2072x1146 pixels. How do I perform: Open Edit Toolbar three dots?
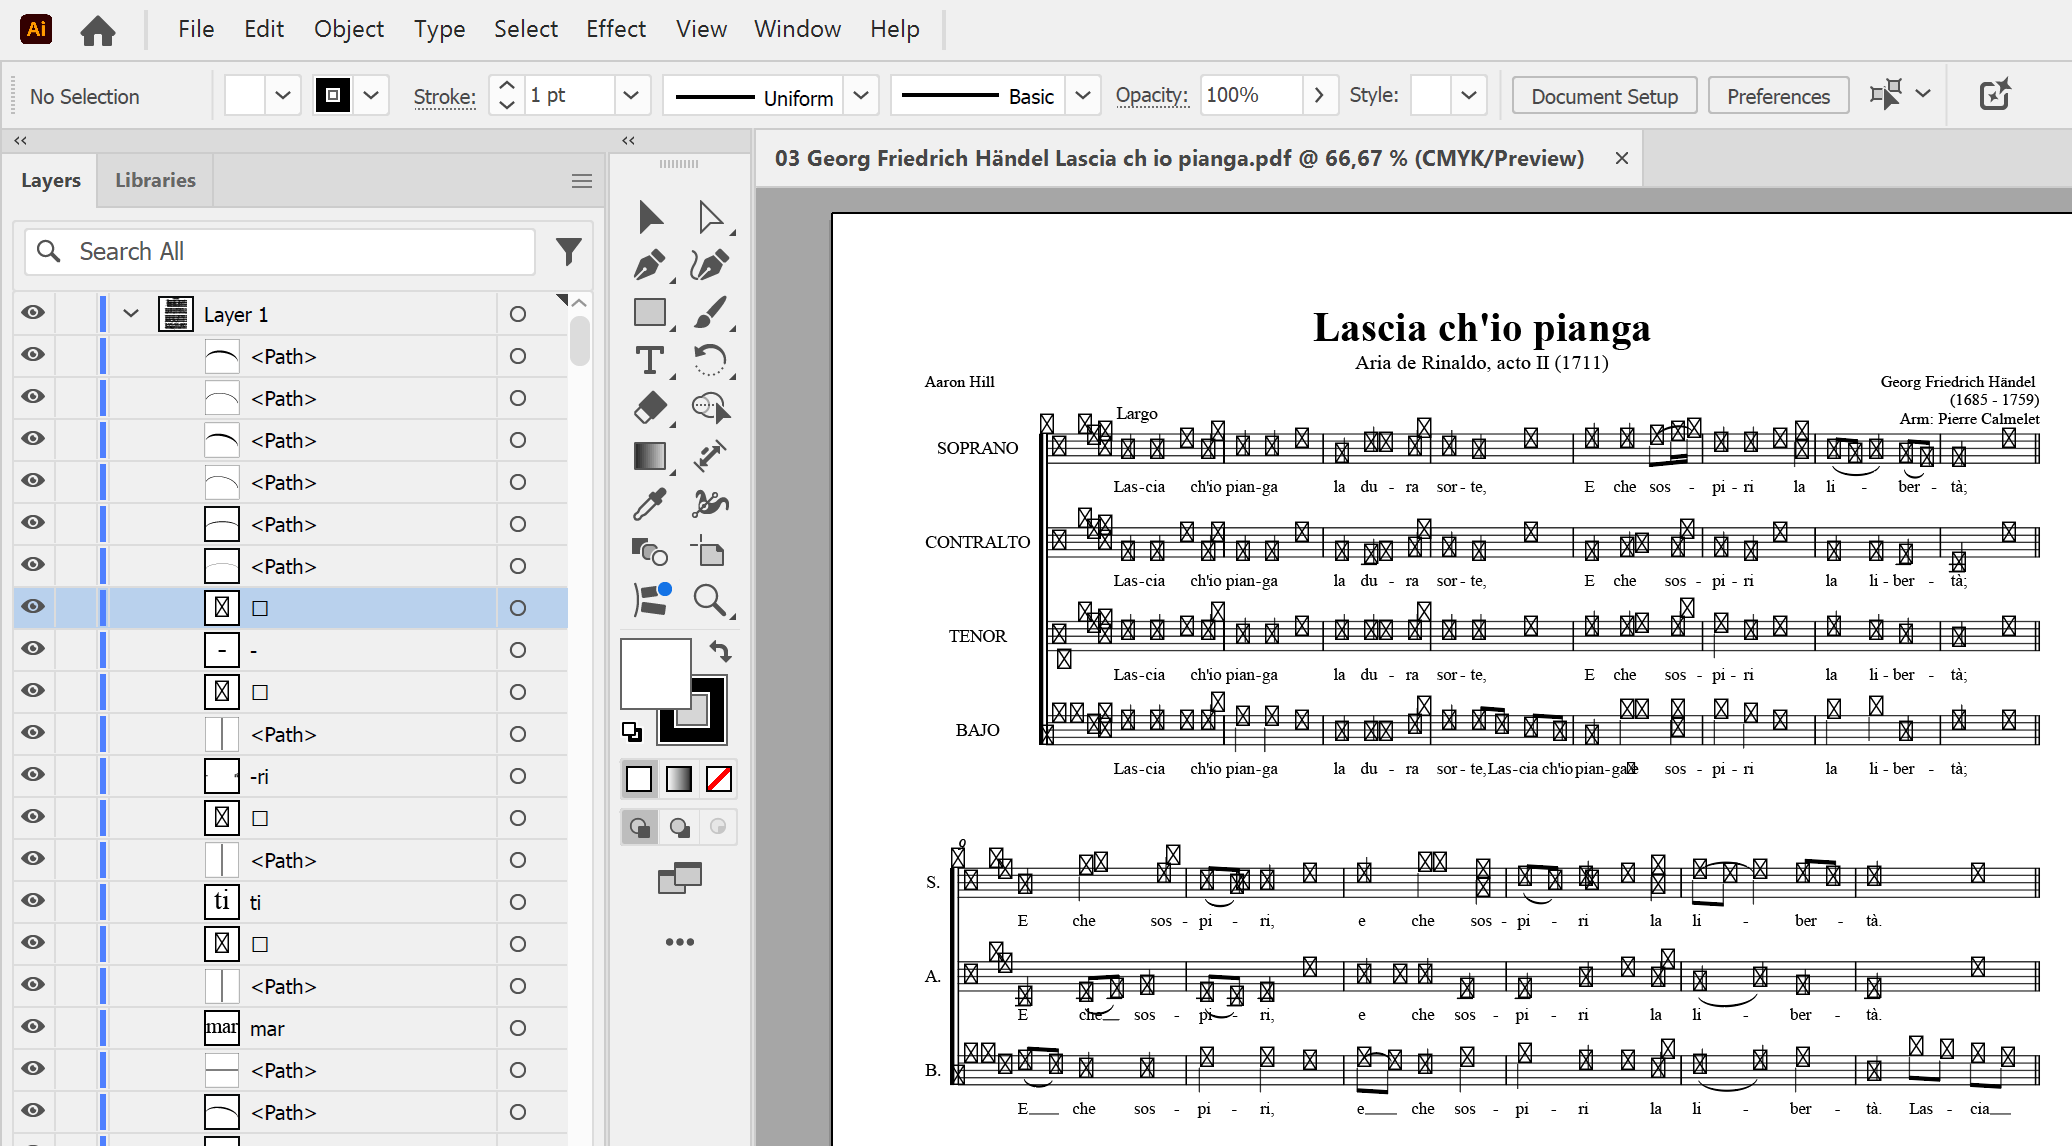pos(680,942)
